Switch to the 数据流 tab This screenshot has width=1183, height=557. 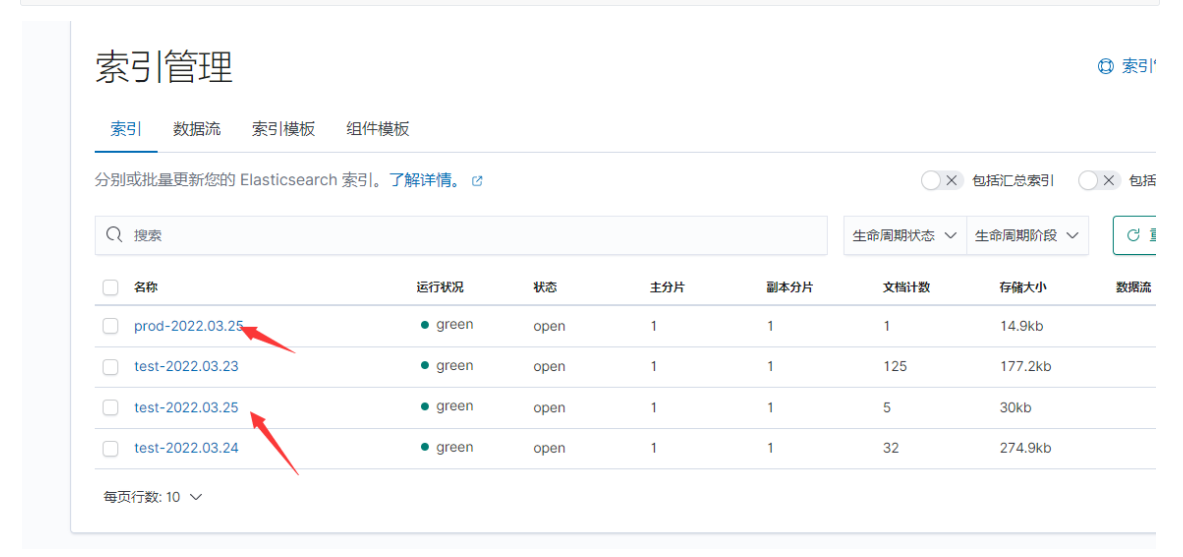point(197,129)
